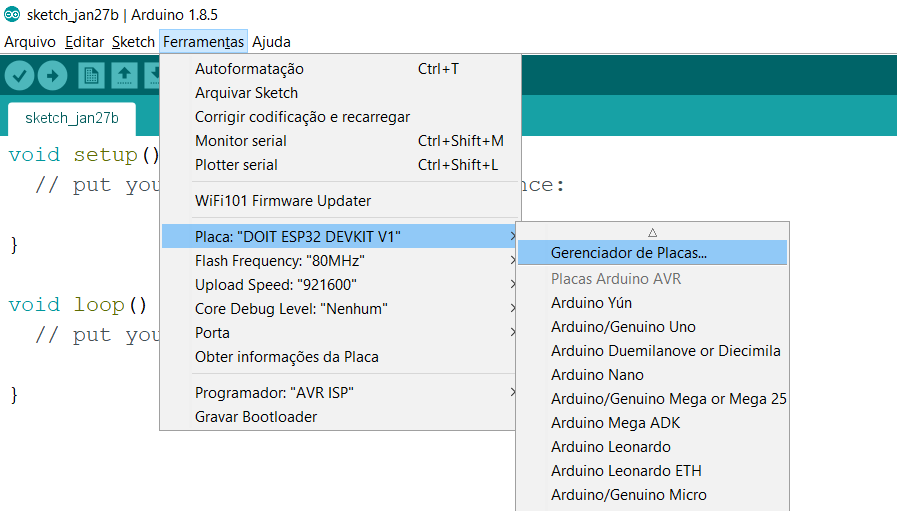Screen dimensions: 897x511
Task: Click the Arduino logo in the title bar
Action: pos(12,14)
